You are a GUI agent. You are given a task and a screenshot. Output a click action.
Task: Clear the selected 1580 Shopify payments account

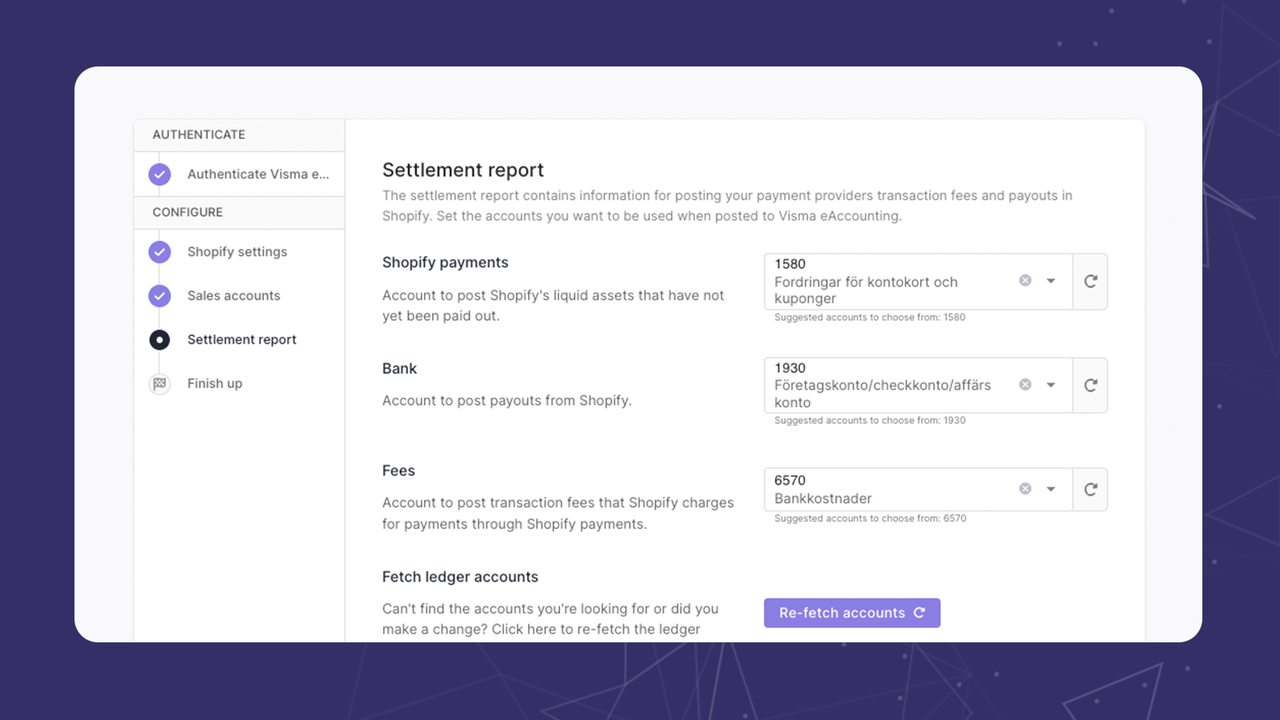[x=1024, y=280]
